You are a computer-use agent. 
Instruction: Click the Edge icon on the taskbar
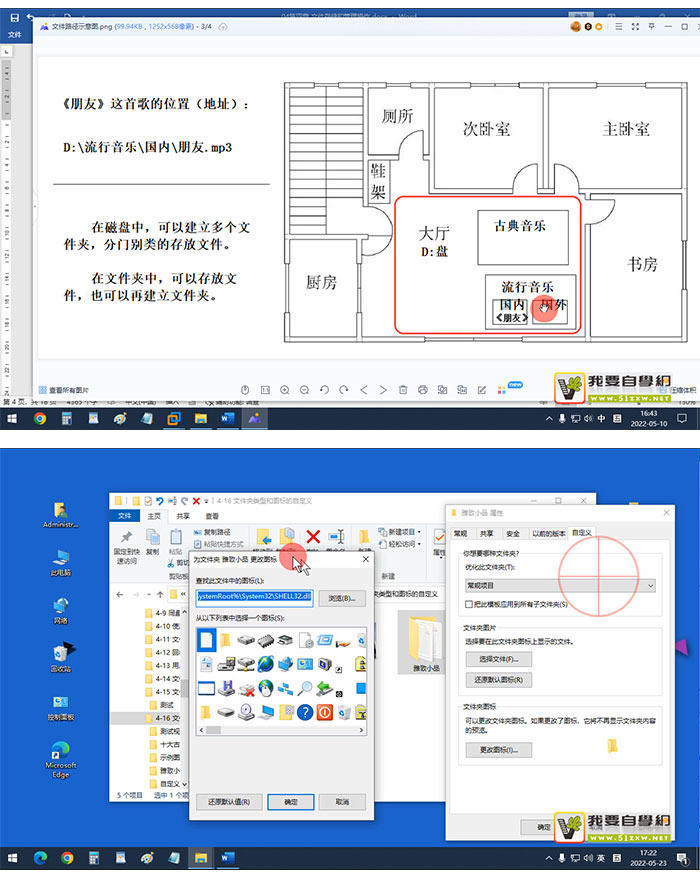click(x=40, y=858)
